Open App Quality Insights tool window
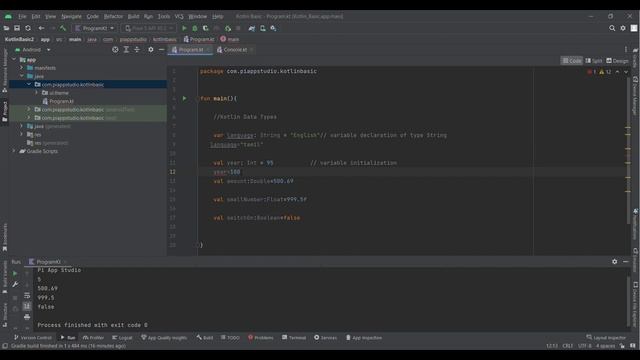Image resolution: width=640 pixels, height=360 pixels. 164,338
